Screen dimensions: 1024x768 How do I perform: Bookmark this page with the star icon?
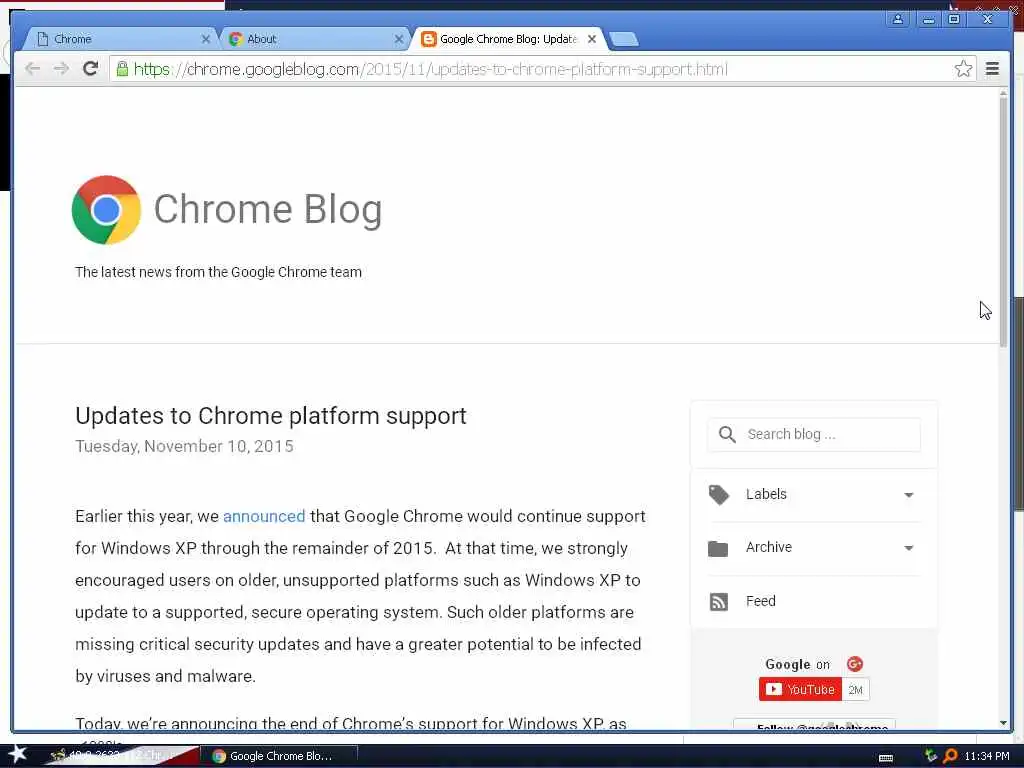(x=963, y=69)
